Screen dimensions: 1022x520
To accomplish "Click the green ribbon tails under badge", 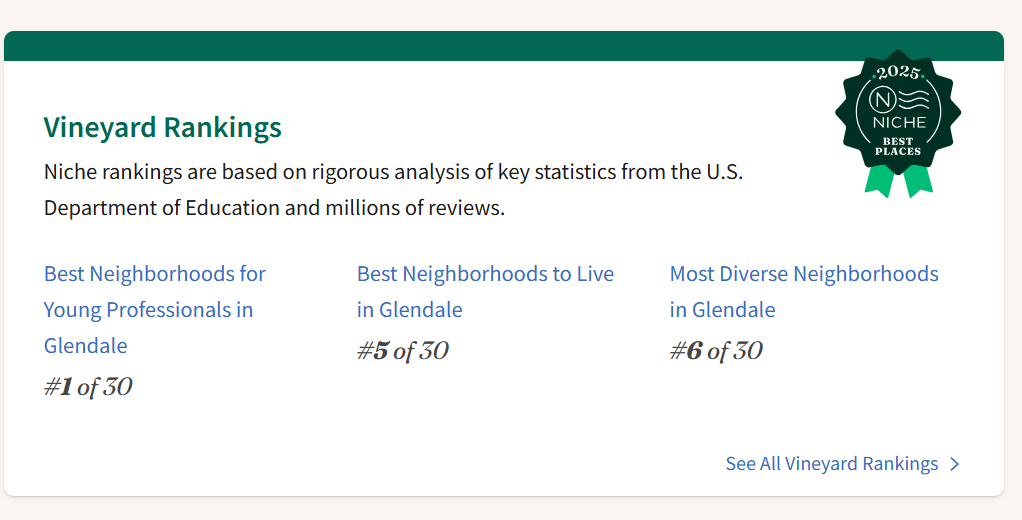I will tap(898, 181).
